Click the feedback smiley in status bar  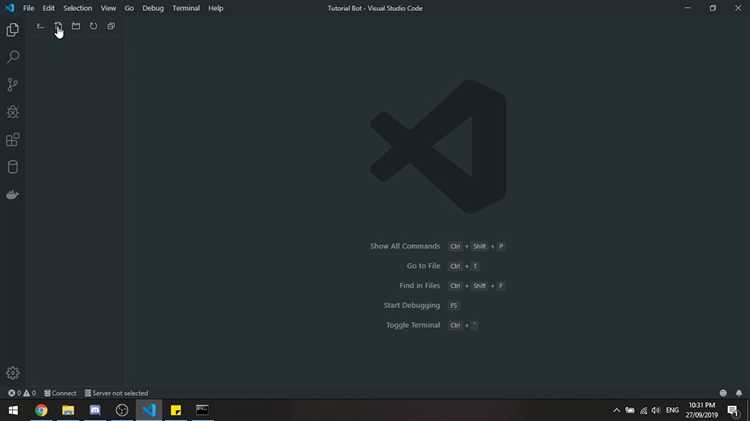723,393
